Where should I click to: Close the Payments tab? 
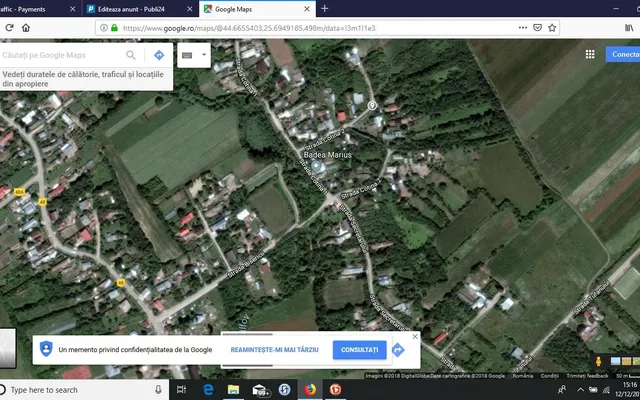tap(72, 9)
